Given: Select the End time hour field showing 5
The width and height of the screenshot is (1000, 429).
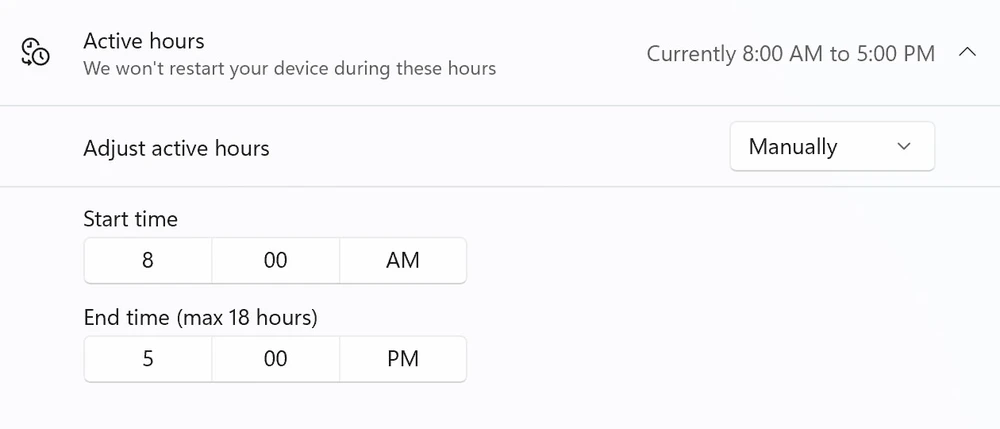Looking at the screenshot, I should 148,359.
